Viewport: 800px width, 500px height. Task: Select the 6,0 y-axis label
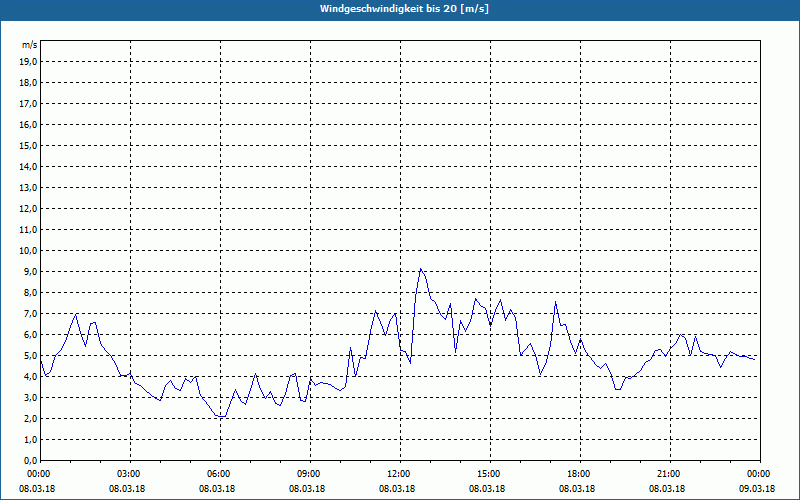coord(31,335)
